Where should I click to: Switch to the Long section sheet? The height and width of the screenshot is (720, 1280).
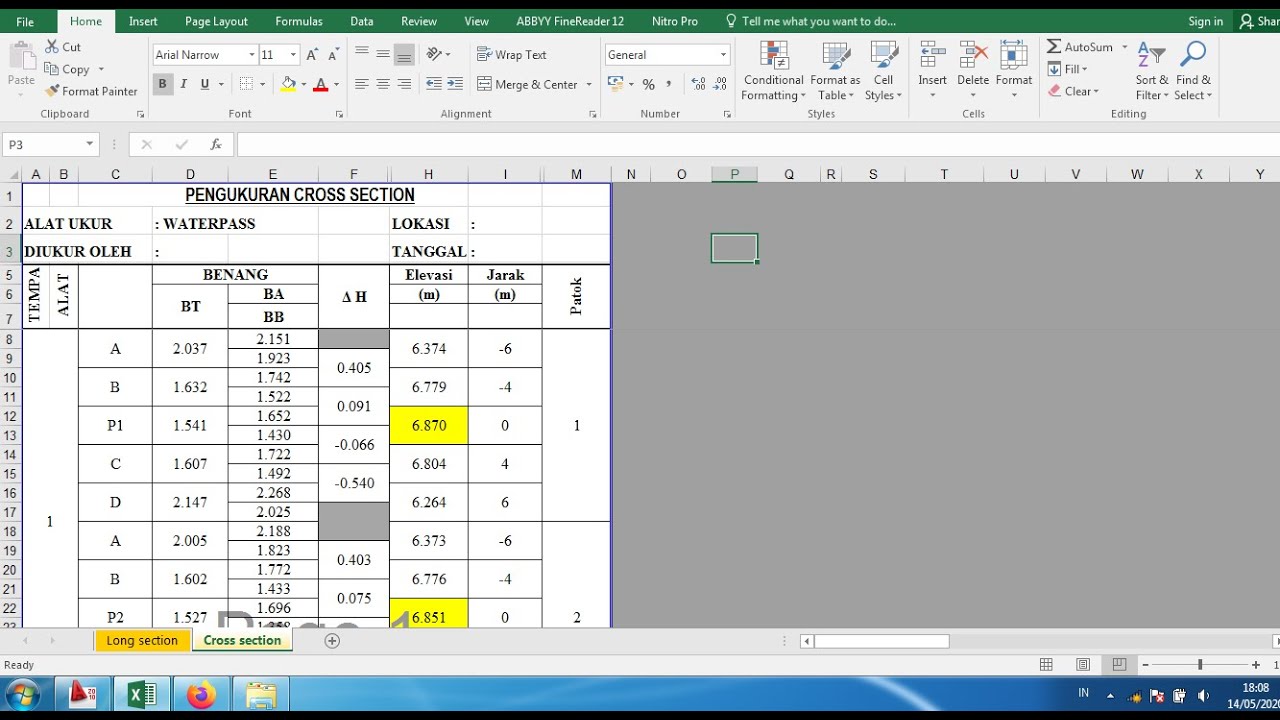pos(142,641)
